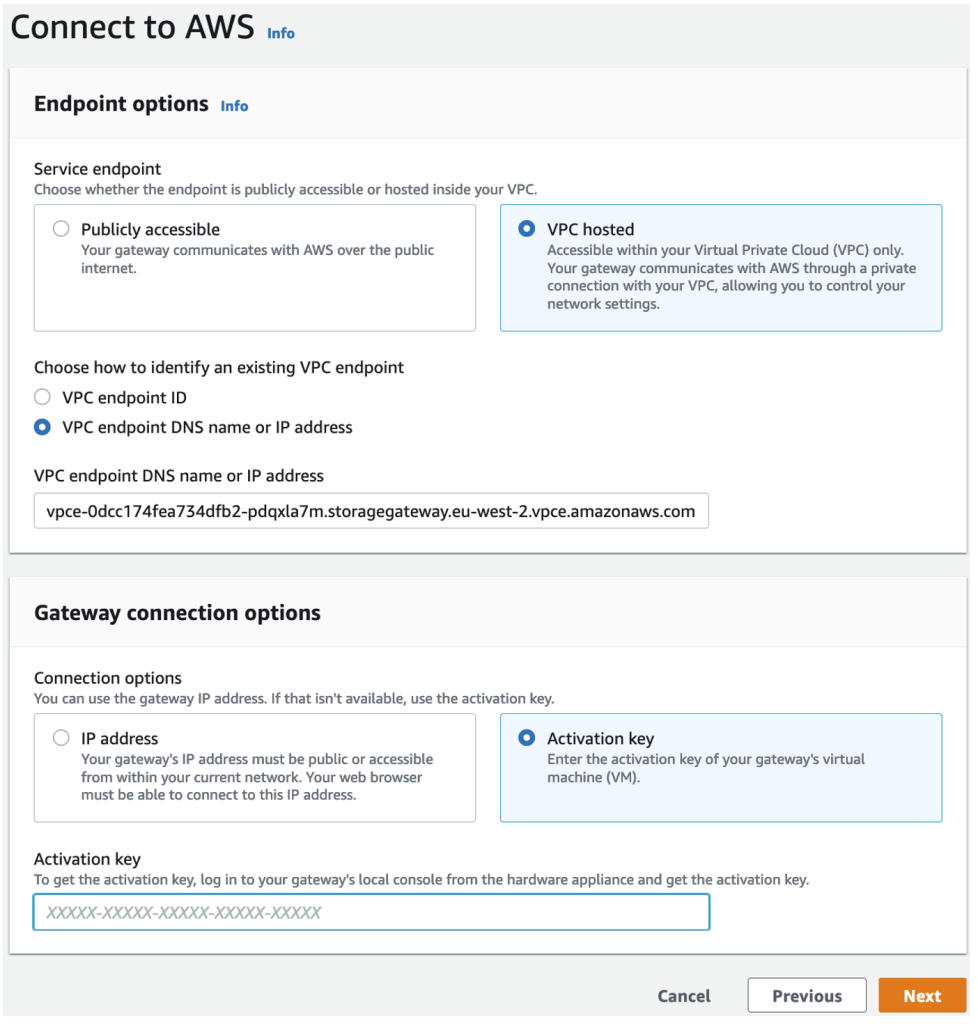The height and width of the screenshot is (1024, 978).
Task: Open the Info link beside "Endpoint options"
Action: click(233, 105)
